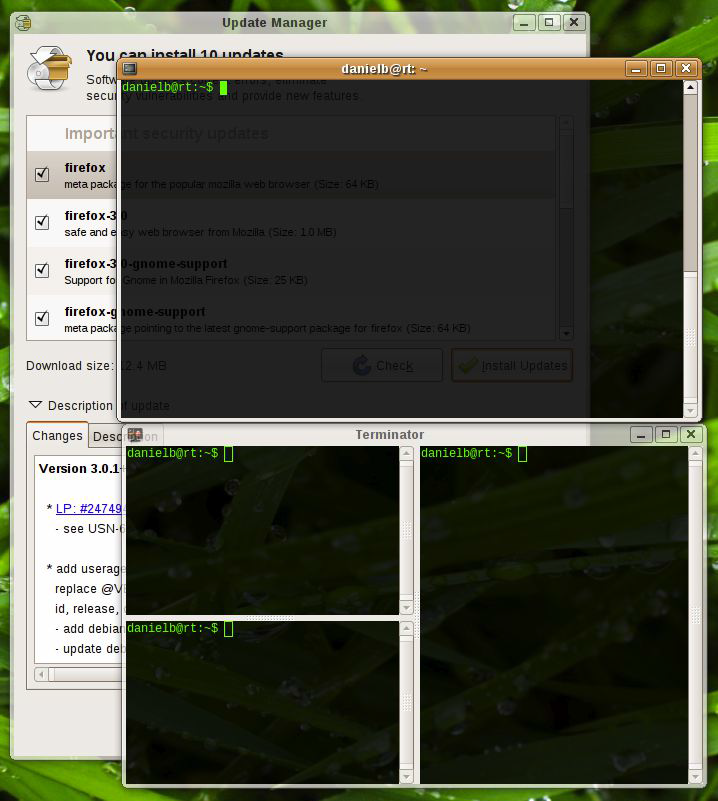Screen dimensions: 718x801
Task: Minimize the Terminator window
Action: click(x=641, y=435)
